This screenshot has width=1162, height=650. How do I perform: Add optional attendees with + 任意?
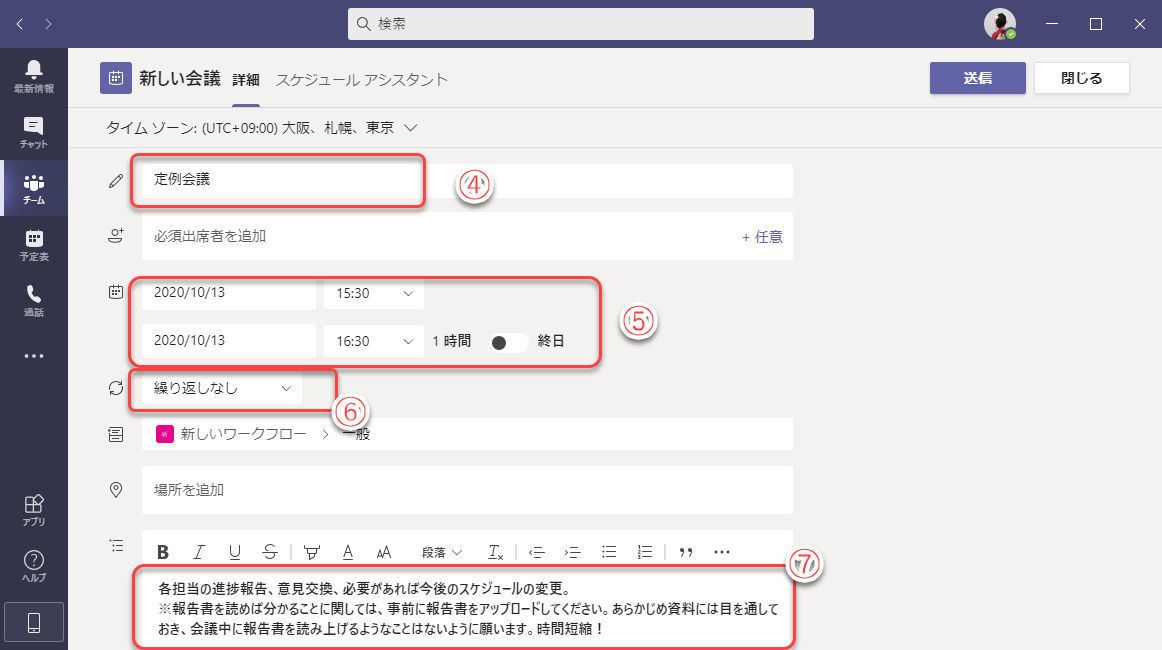[762, 236]
